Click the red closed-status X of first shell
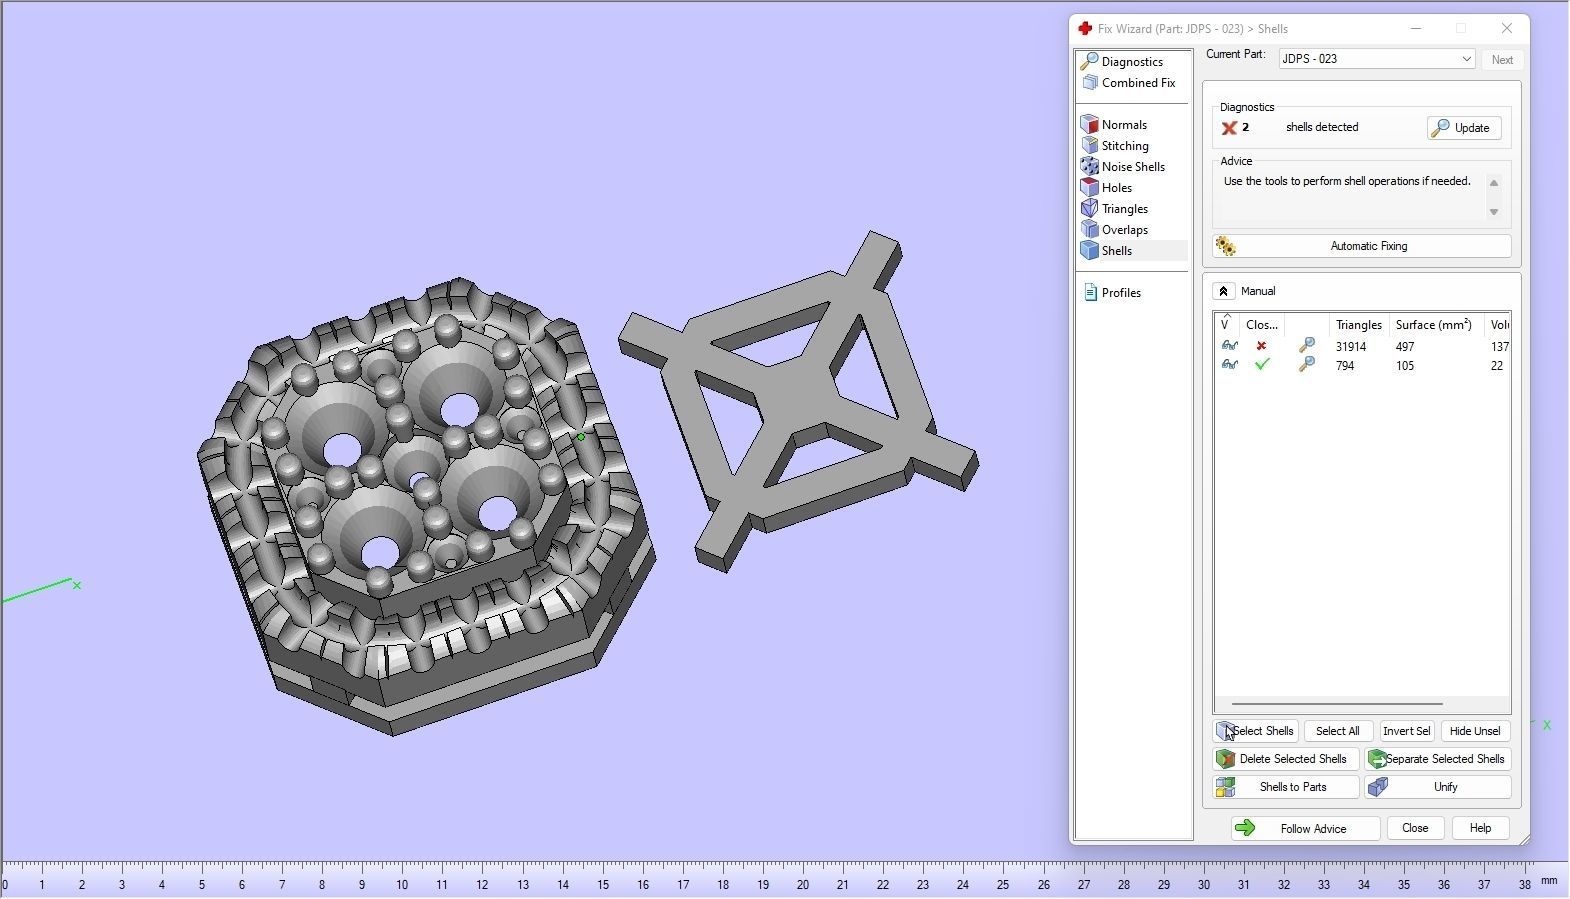The image size is (1570, 899). tap(1261, 346)
